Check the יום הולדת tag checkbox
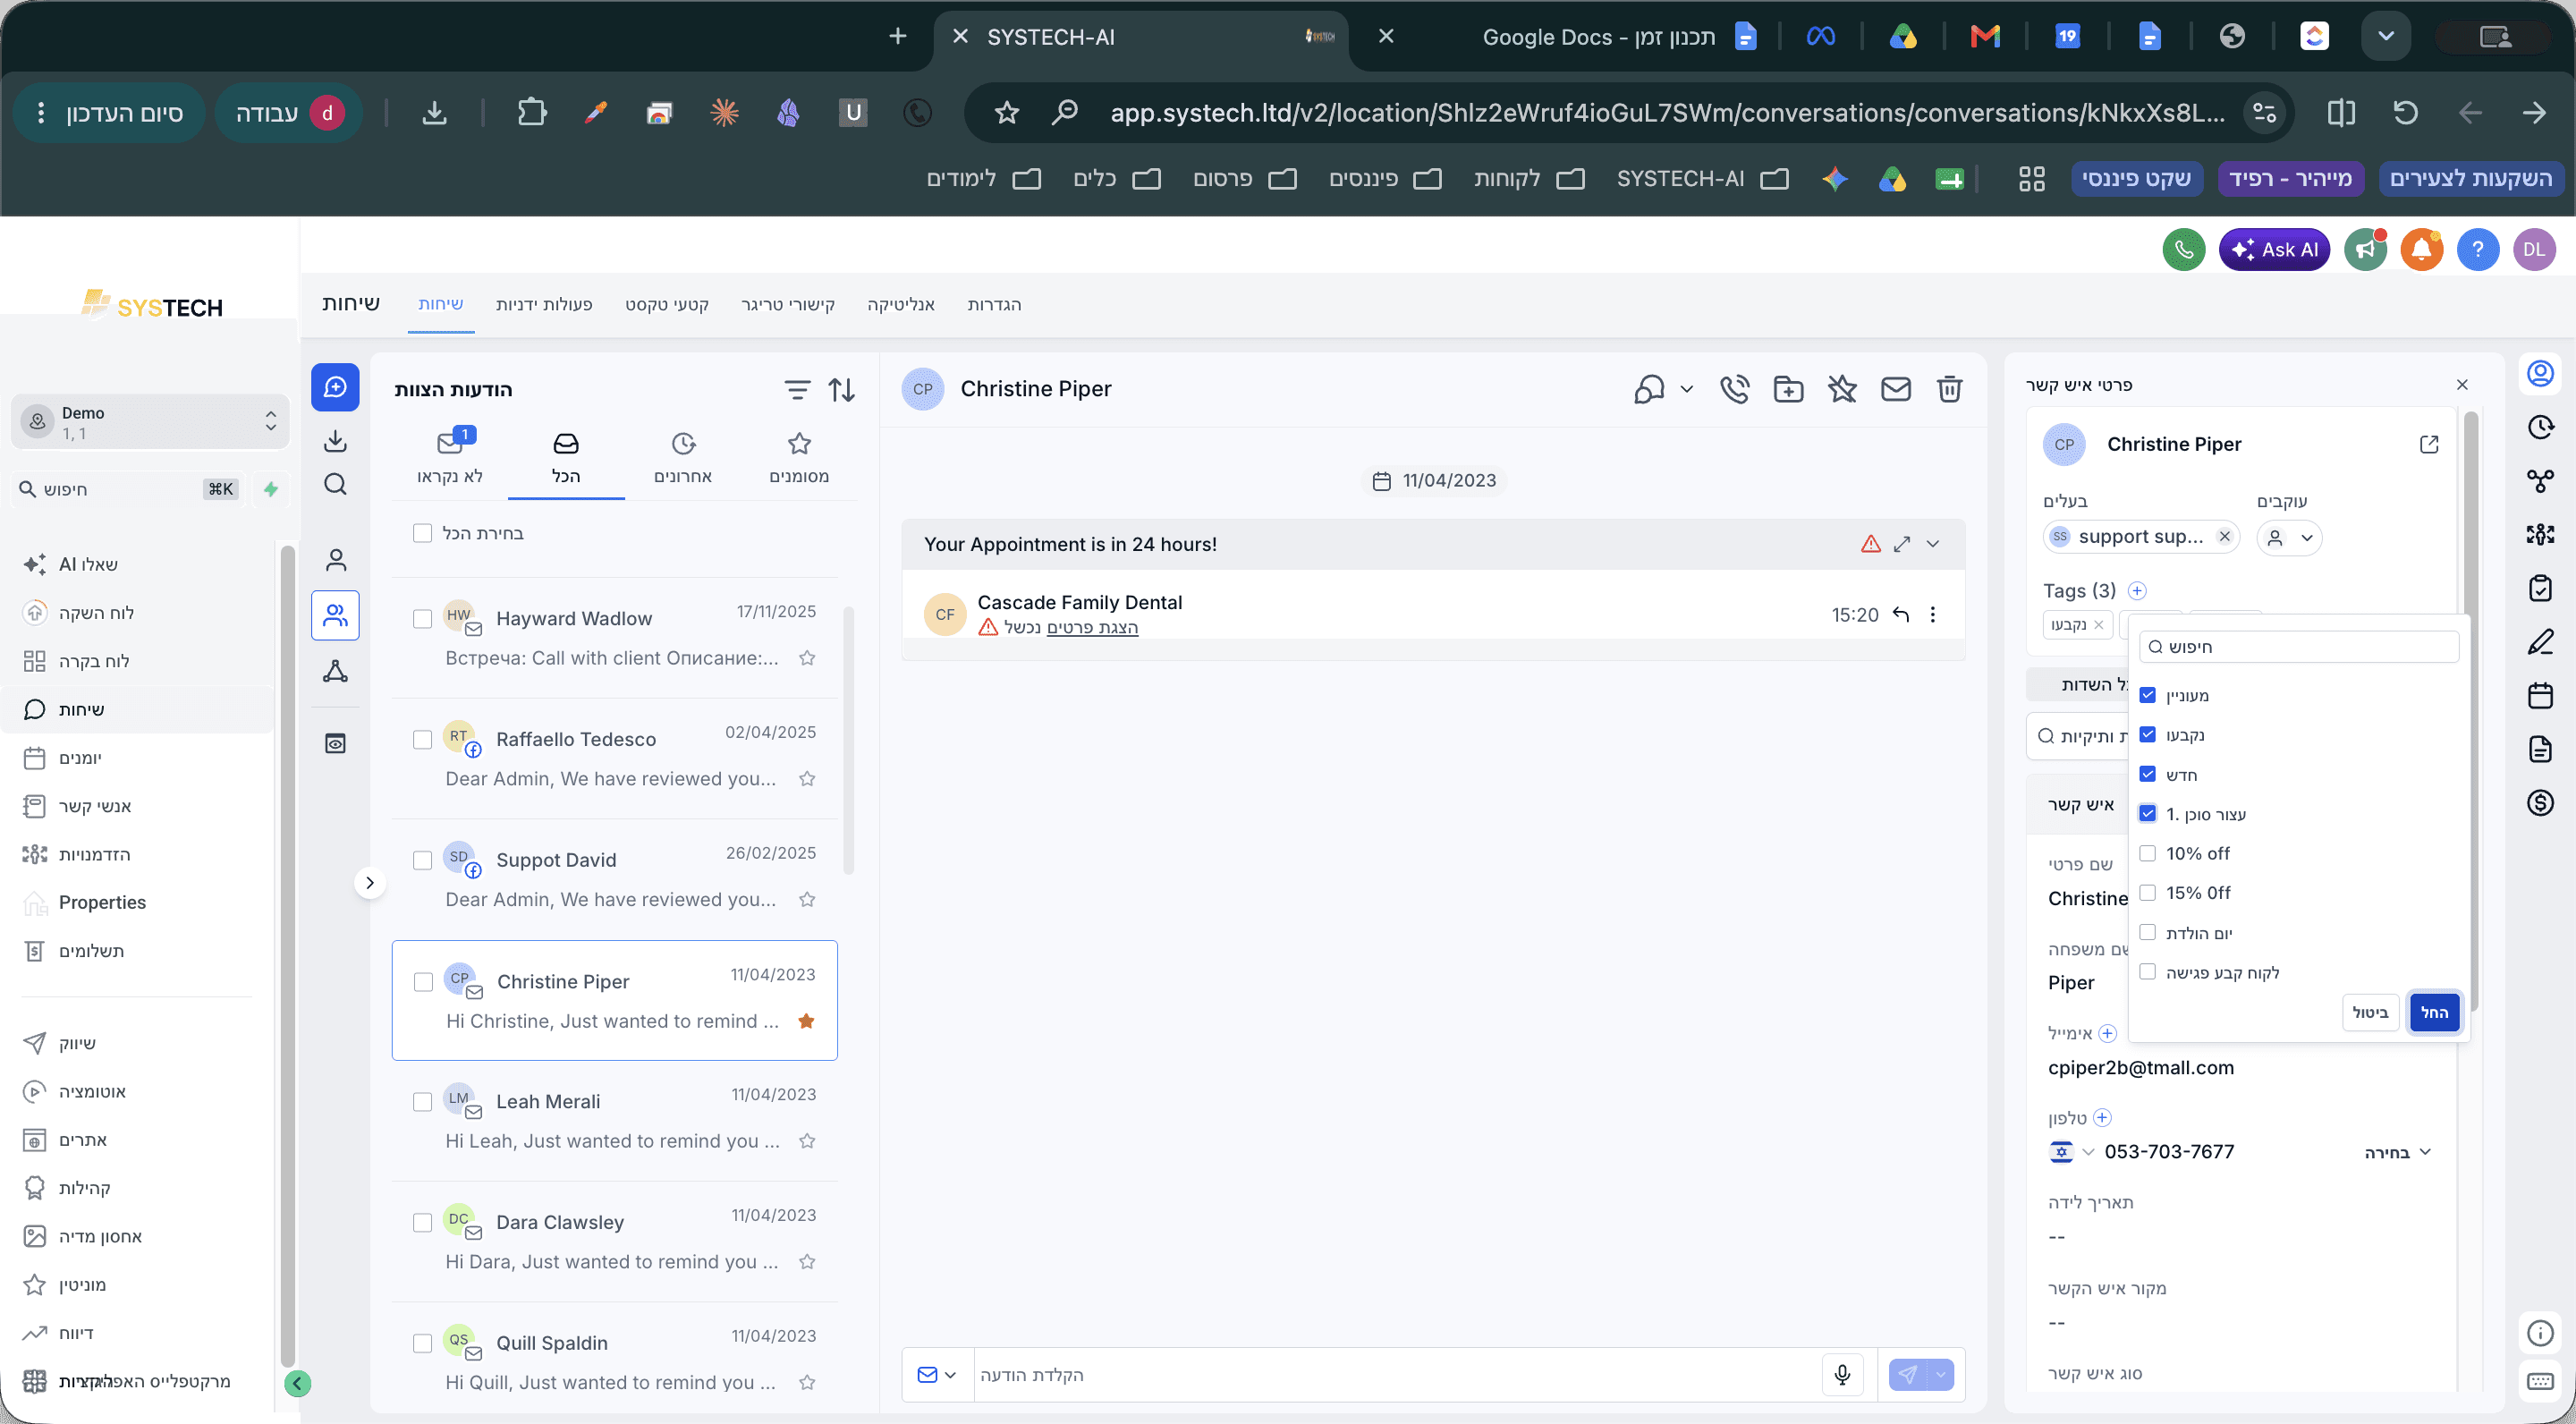The height and width of the screenshot is (1424, 2576). tap(2147, 933)
